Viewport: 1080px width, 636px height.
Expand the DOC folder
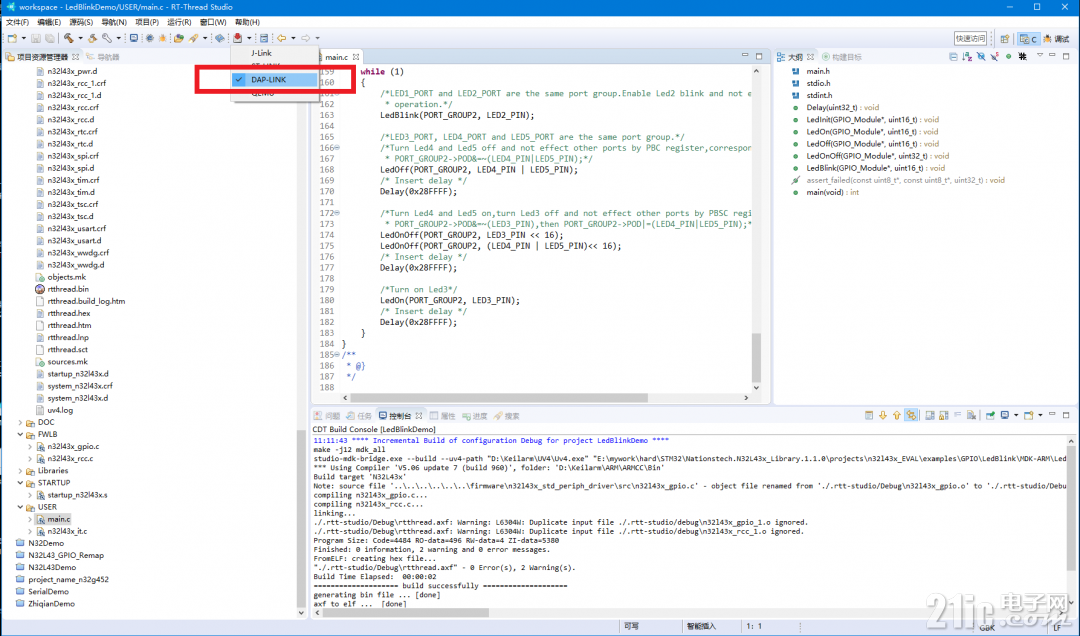click(20, 422)
